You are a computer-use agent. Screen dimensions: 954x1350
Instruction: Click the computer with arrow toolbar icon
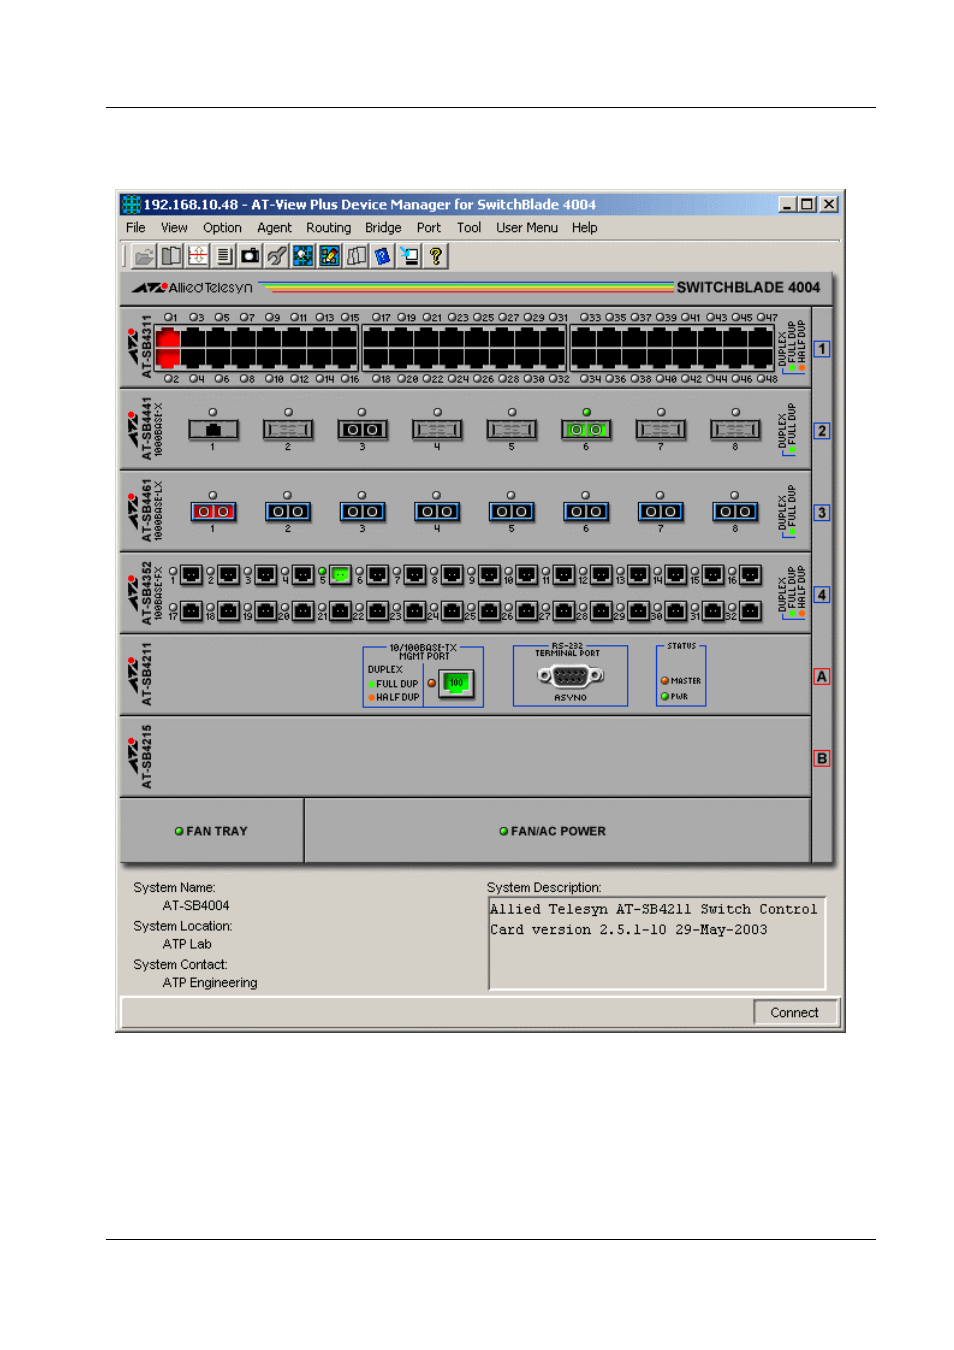coord(409,256)
